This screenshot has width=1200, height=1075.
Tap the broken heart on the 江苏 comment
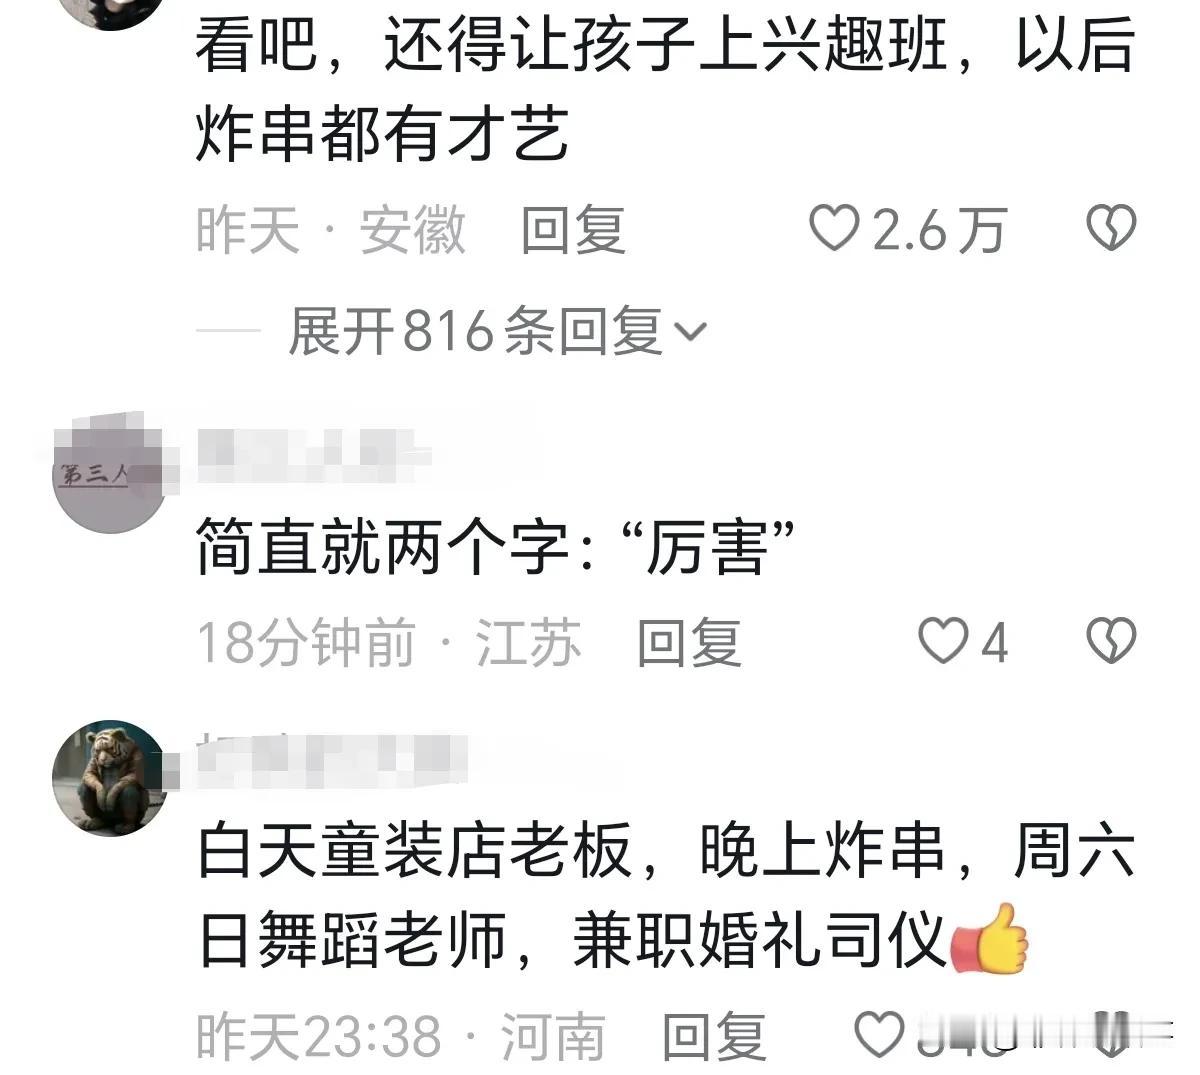click(x=1111, y=641)
